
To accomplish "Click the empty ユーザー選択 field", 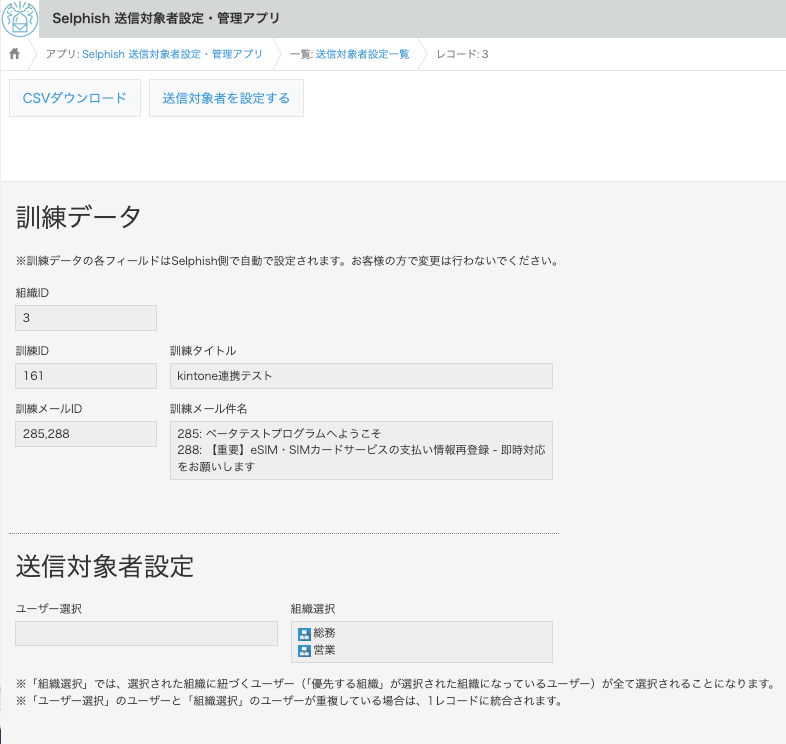I will [146, 634].
